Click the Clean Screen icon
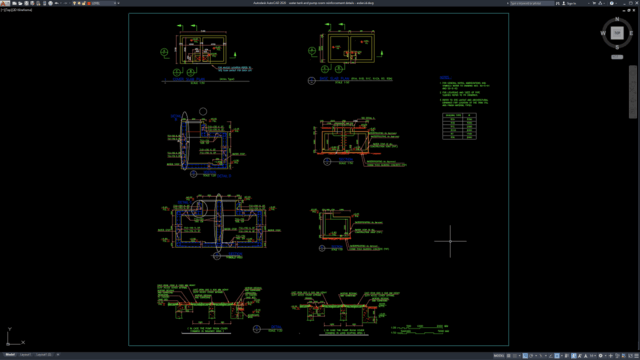Image resolution: width=640 pixels, height=360 pixels. pyautogui.click(x=631, y=356)
